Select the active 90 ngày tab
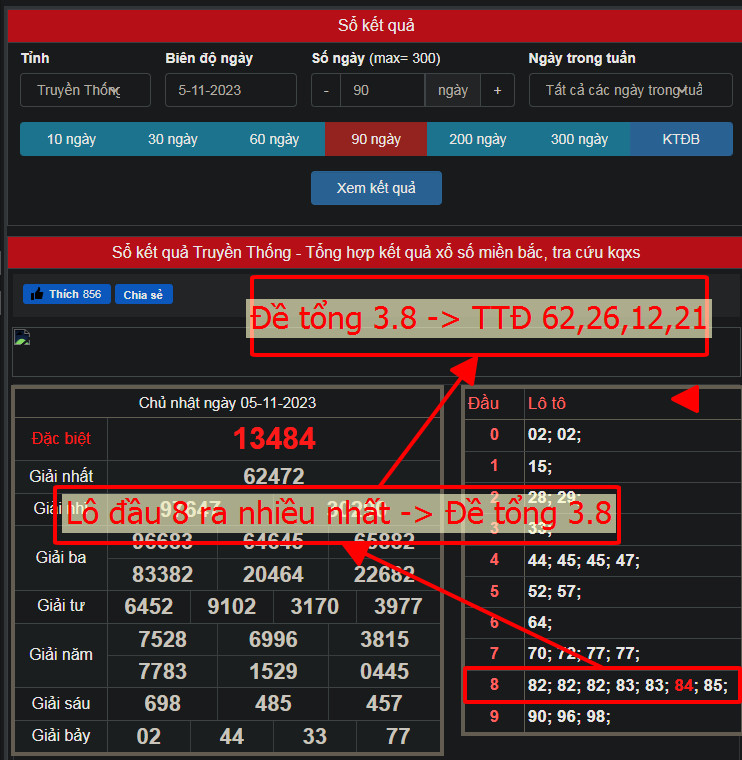This screenshot has height=760, width=742. click(376, 139)
